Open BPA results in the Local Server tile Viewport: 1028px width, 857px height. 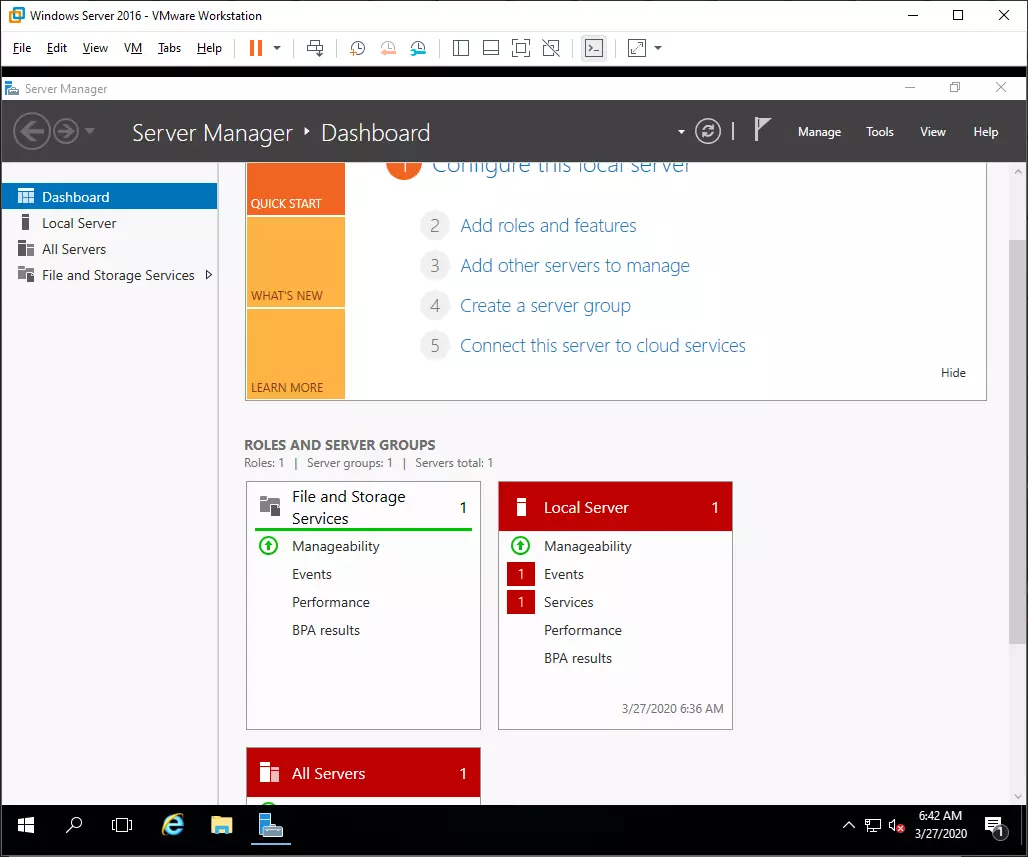point(578,659)
